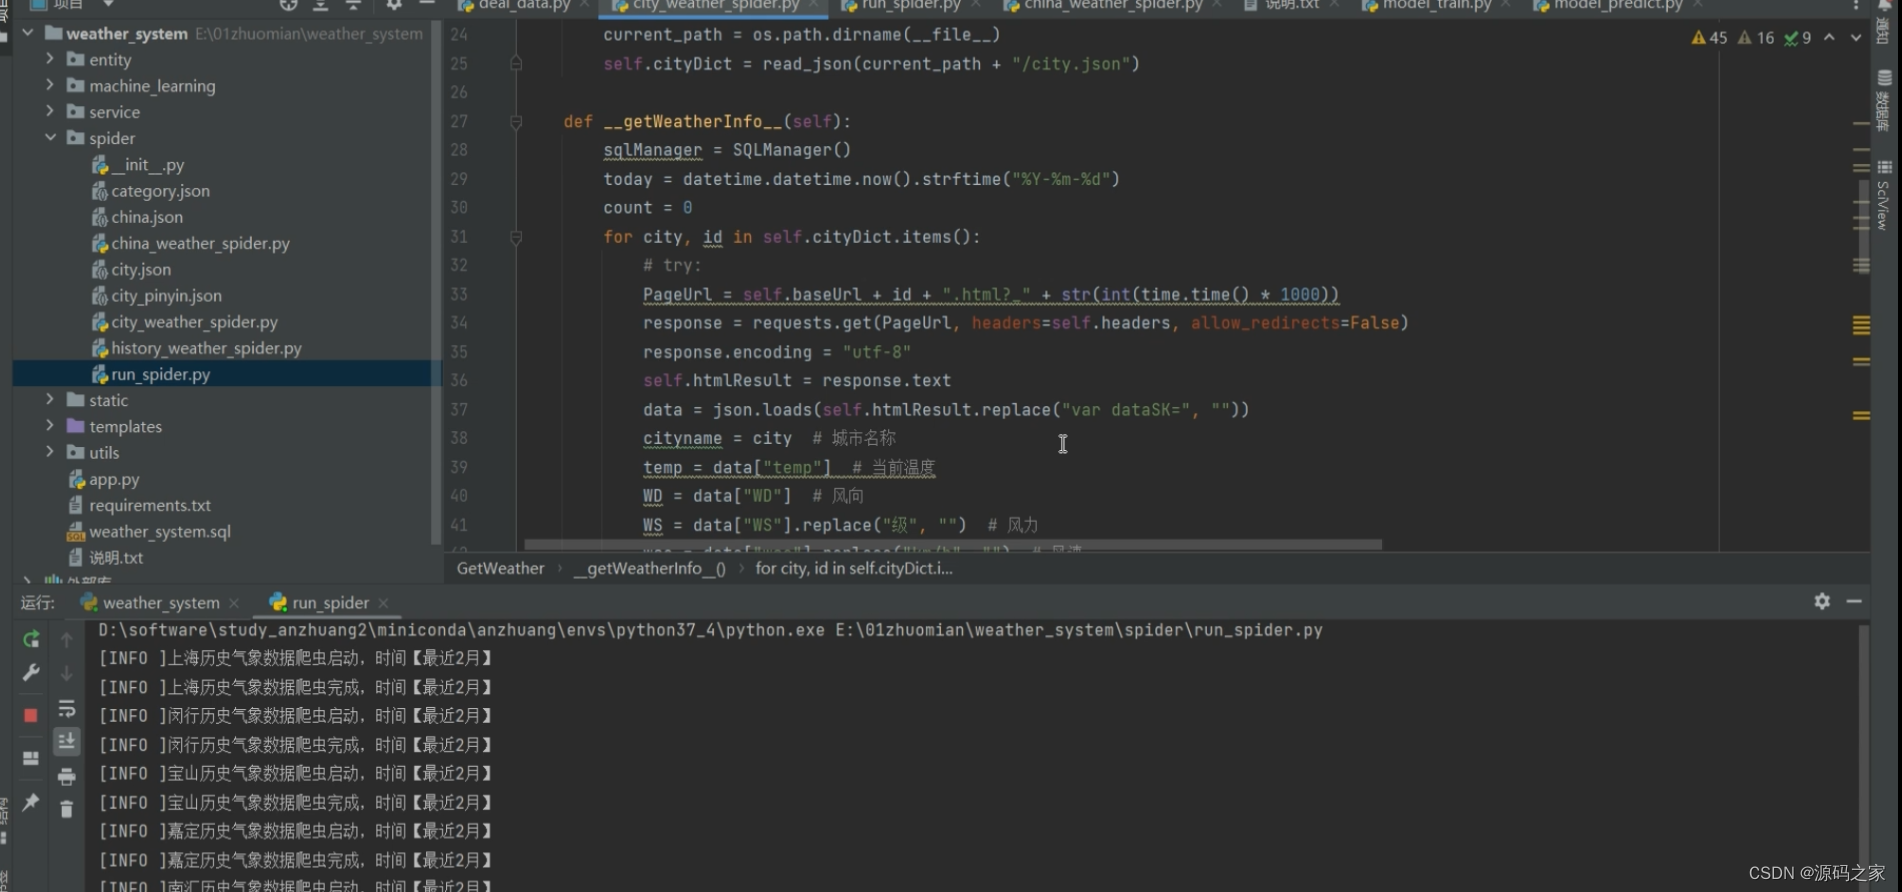
Task: Rerun the run_spider script
Action: click(31, 639)
